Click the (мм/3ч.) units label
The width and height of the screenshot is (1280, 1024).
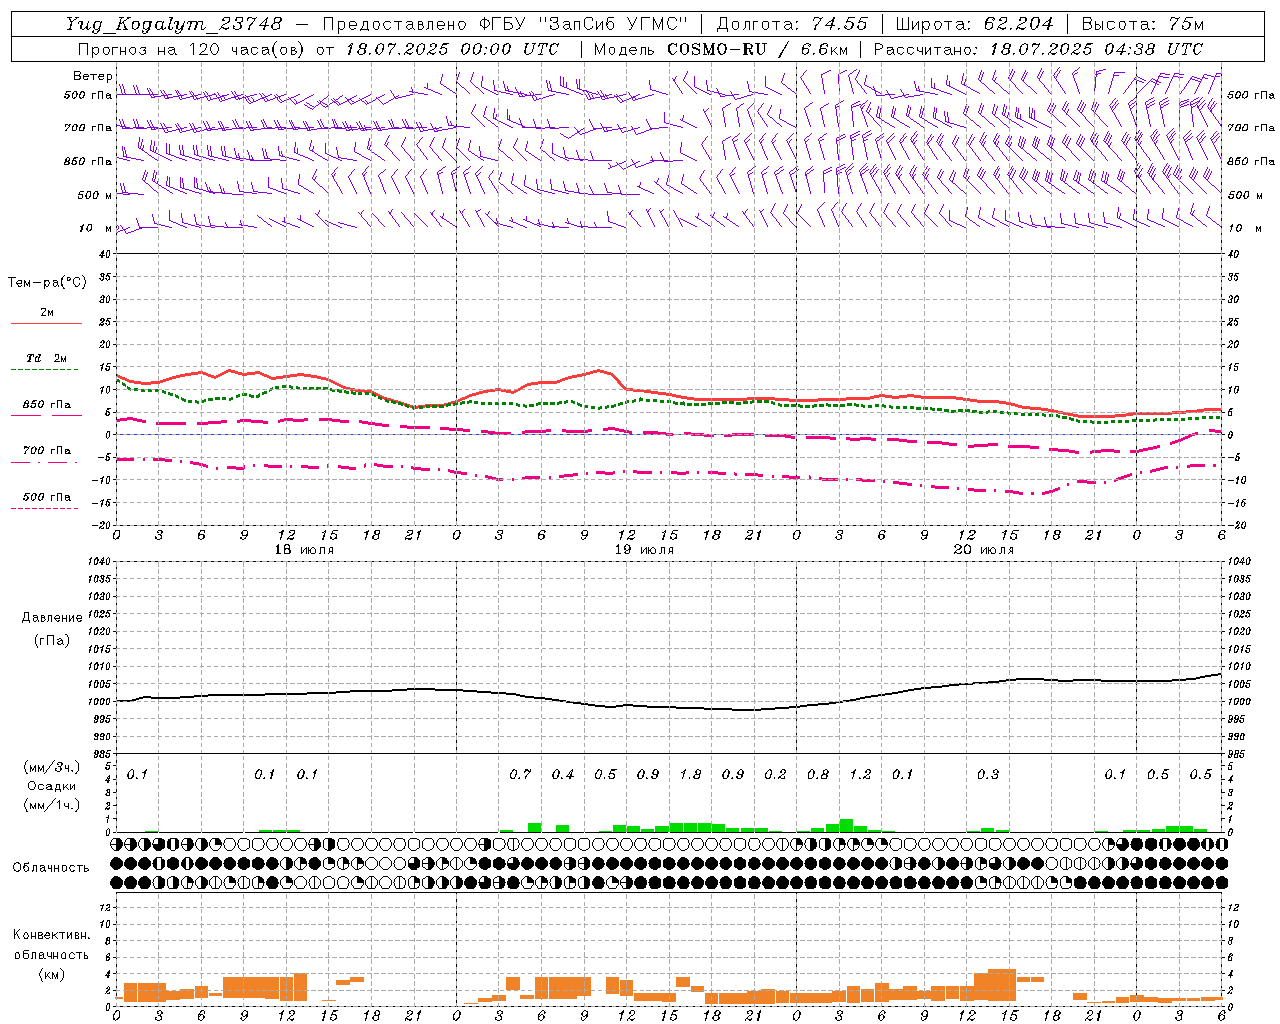coord(52,767)
